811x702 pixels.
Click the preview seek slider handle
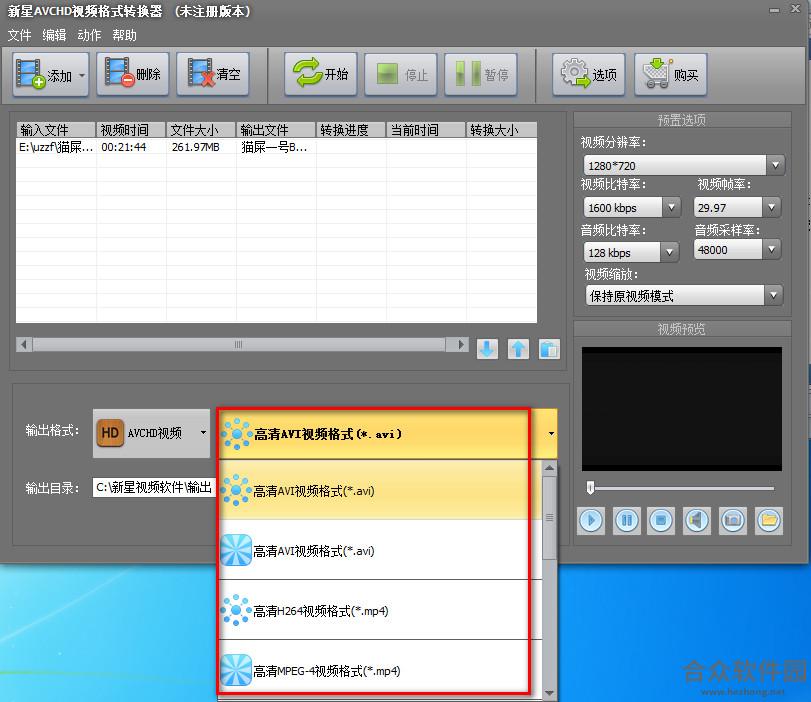(x=590, y=487)
